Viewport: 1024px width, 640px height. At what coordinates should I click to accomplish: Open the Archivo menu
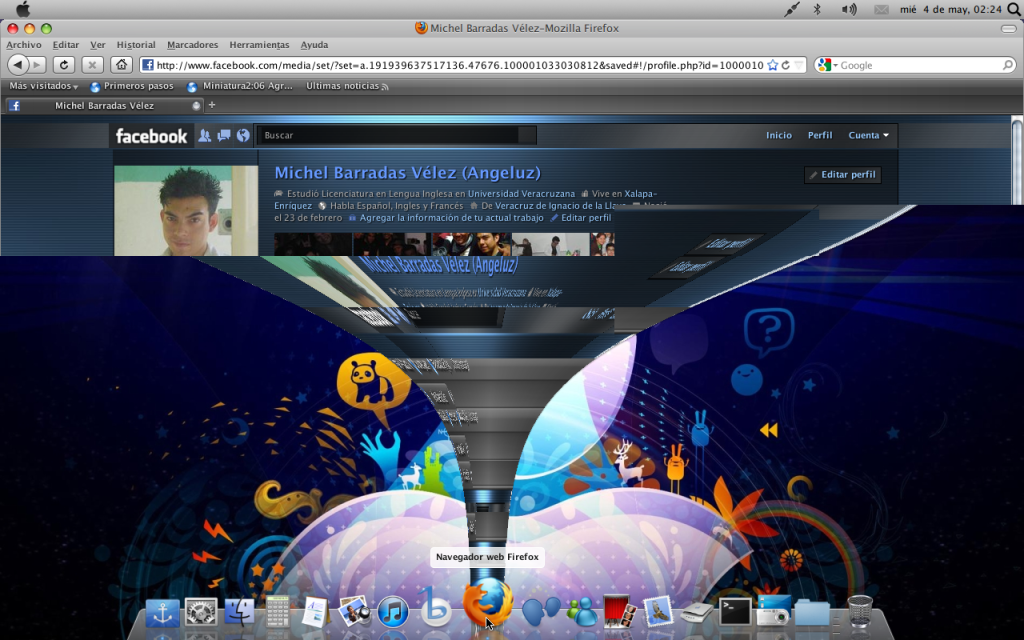coord(24,45)
